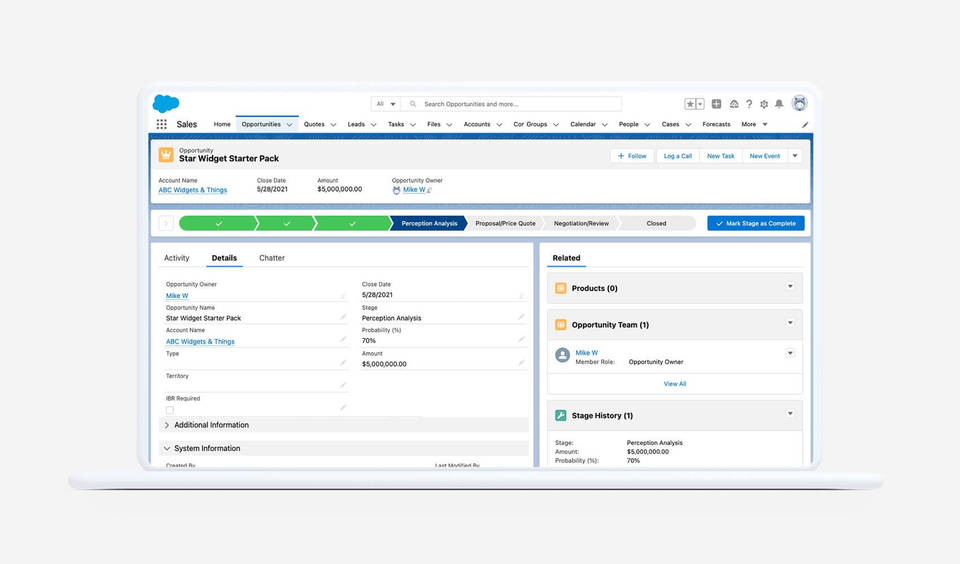The height and width of the screenshot is (564, 960).
Task: Click the Opportunity Team related list icon
Action: [x=560, y=325]
